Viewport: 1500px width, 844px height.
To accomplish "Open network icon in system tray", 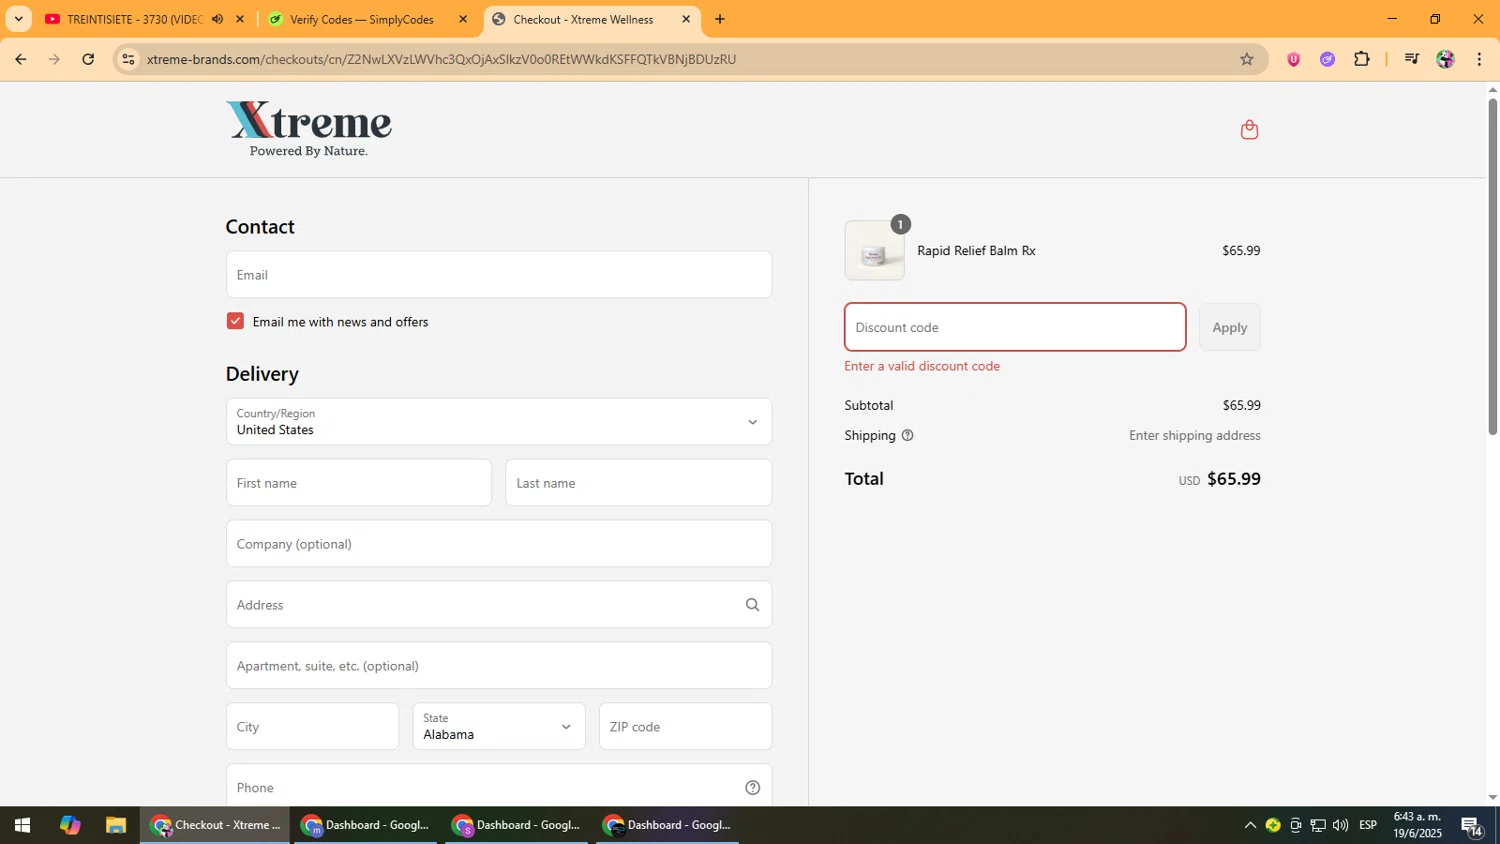I will (1318, 825).
